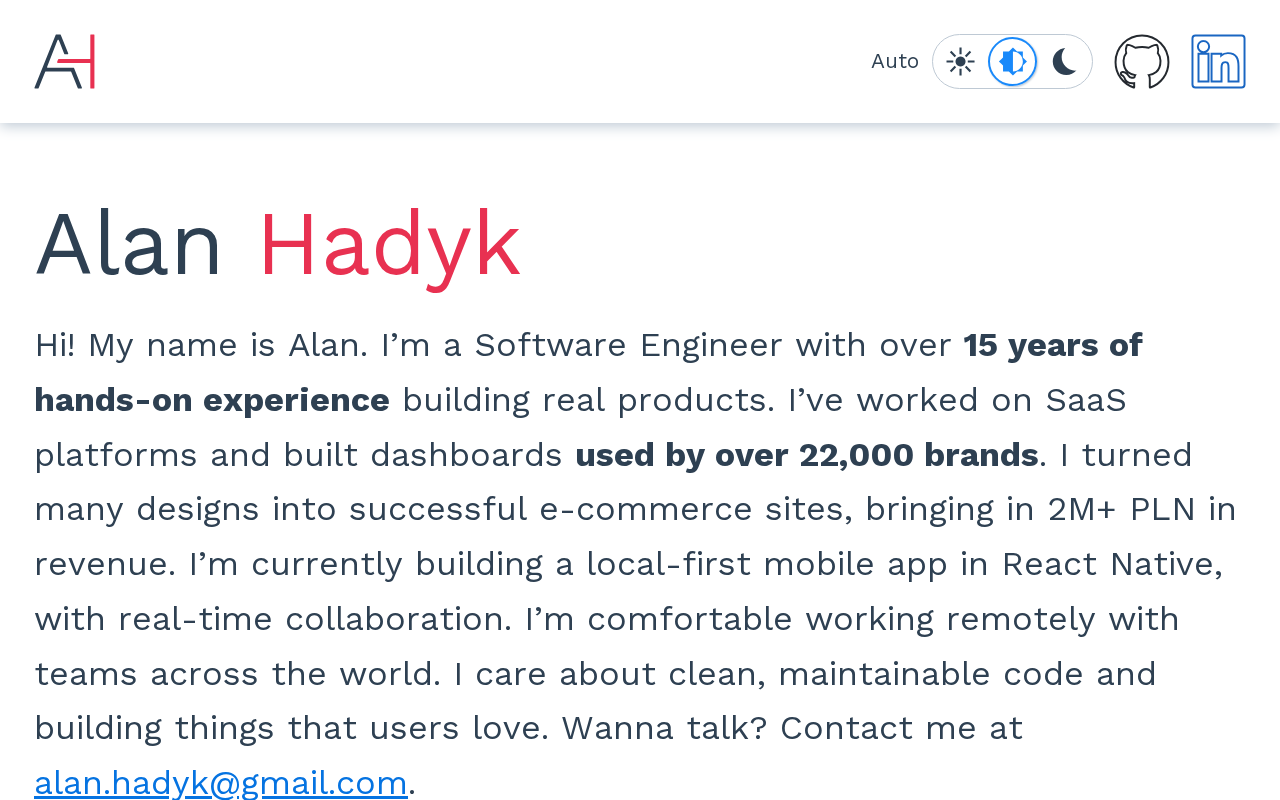Open the GitHub profile icon
Viewport: 1280px width, 800px height.
[x=1142, y=62]
